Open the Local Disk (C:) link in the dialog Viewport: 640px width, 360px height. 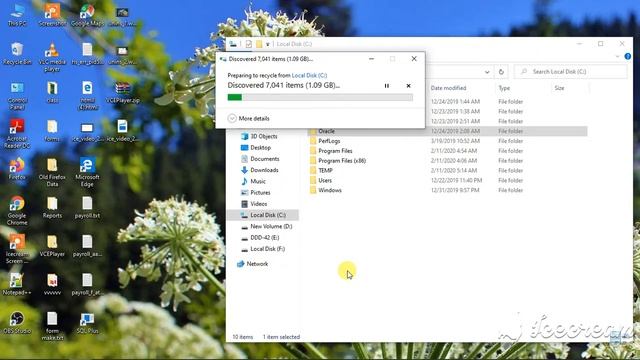(x=309, y=75)
